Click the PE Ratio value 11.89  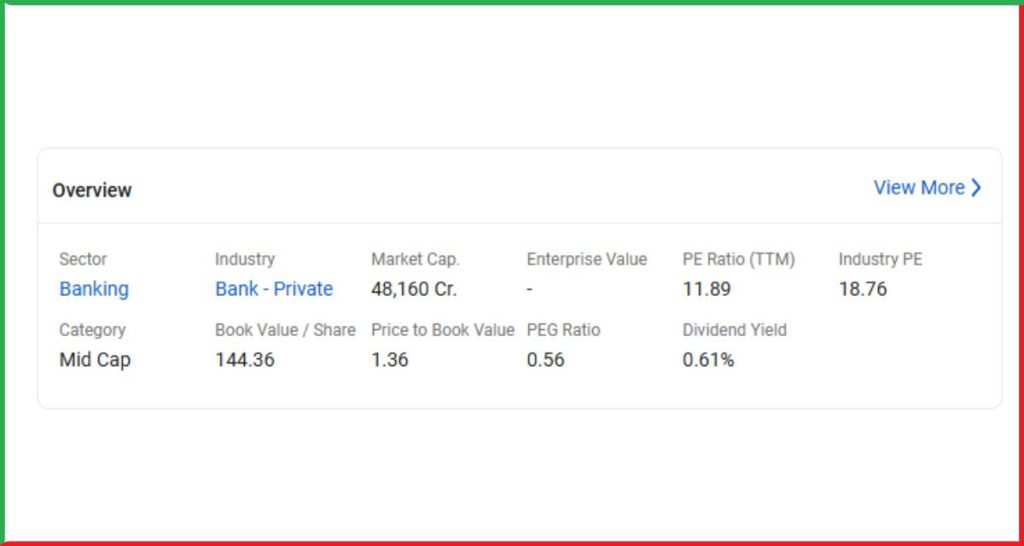pyautogui.click(x=706, y=289)
